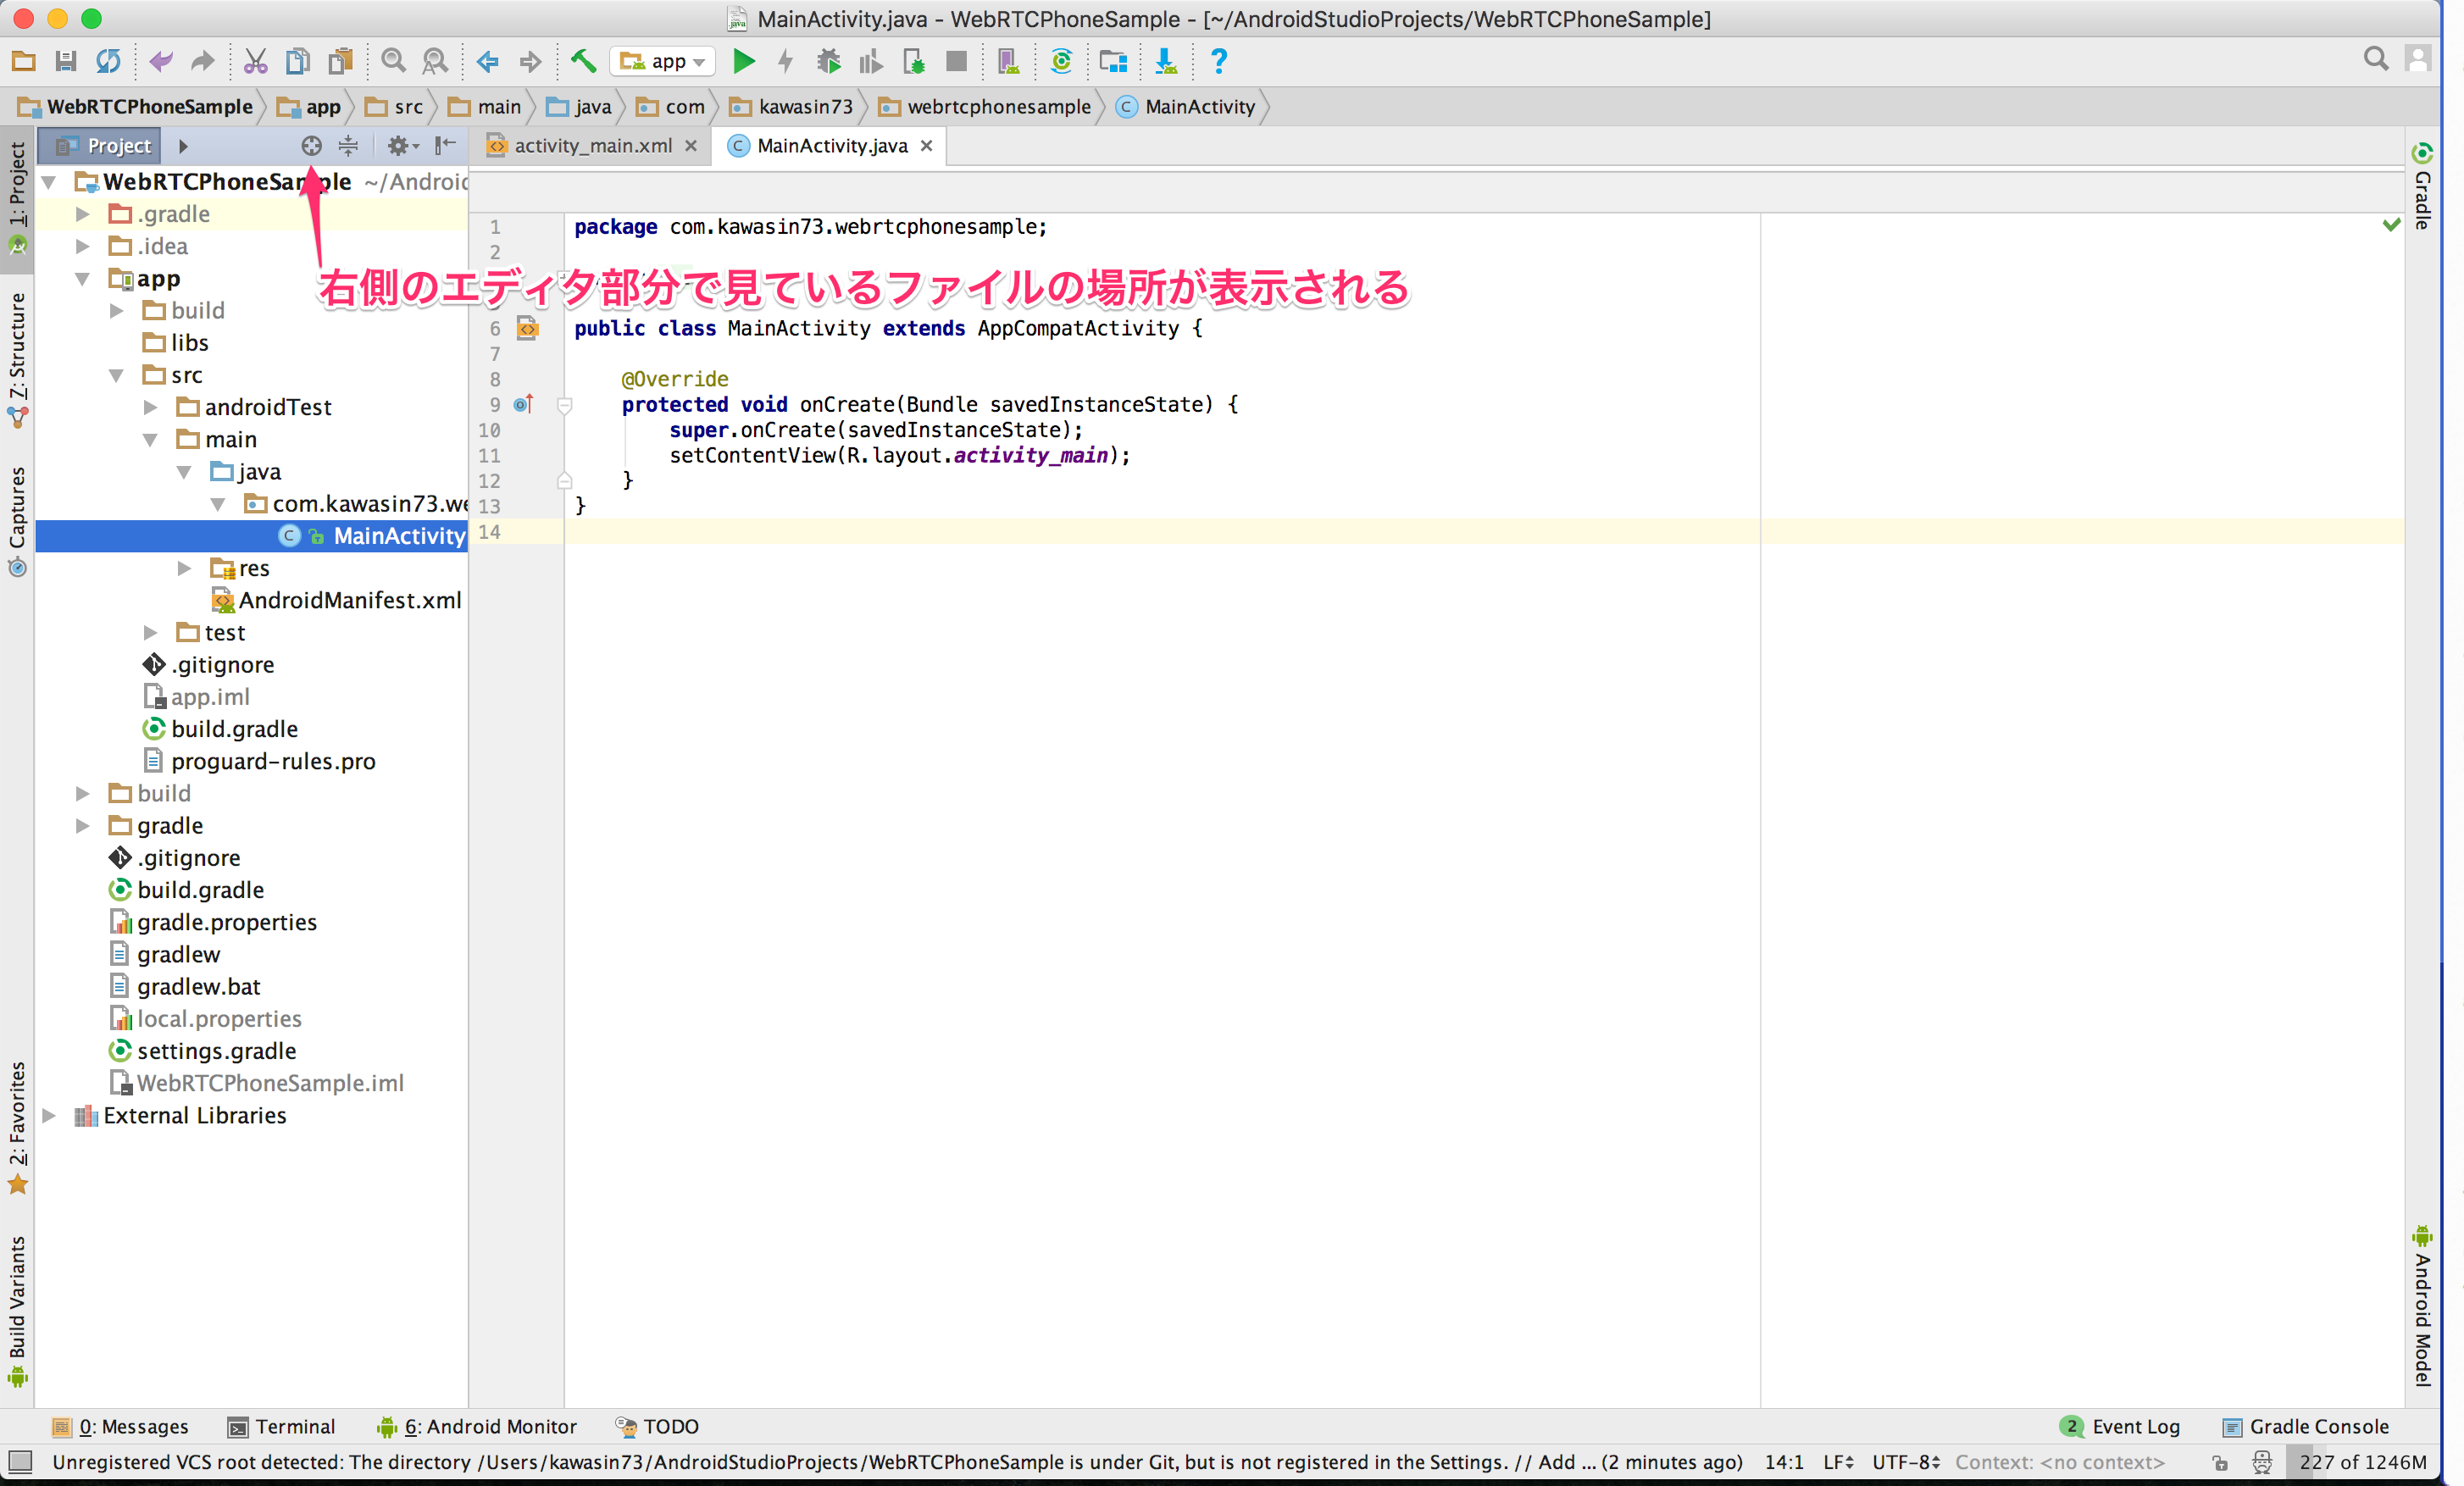Image resolution: width=2464 pixels, height=1486 pixels.
Task: Switch to the activity_main.xml tab
Action: pos(592,145)
